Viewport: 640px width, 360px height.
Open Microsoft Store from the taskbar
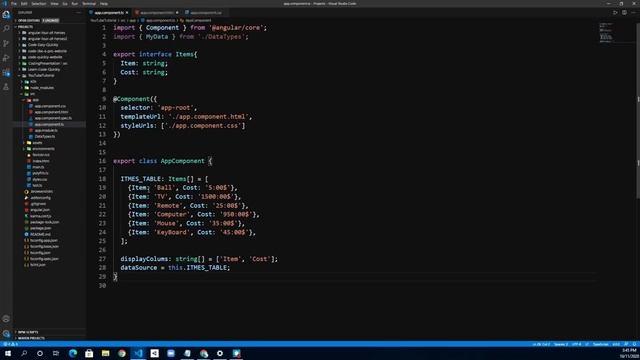(x=89, y=353)
